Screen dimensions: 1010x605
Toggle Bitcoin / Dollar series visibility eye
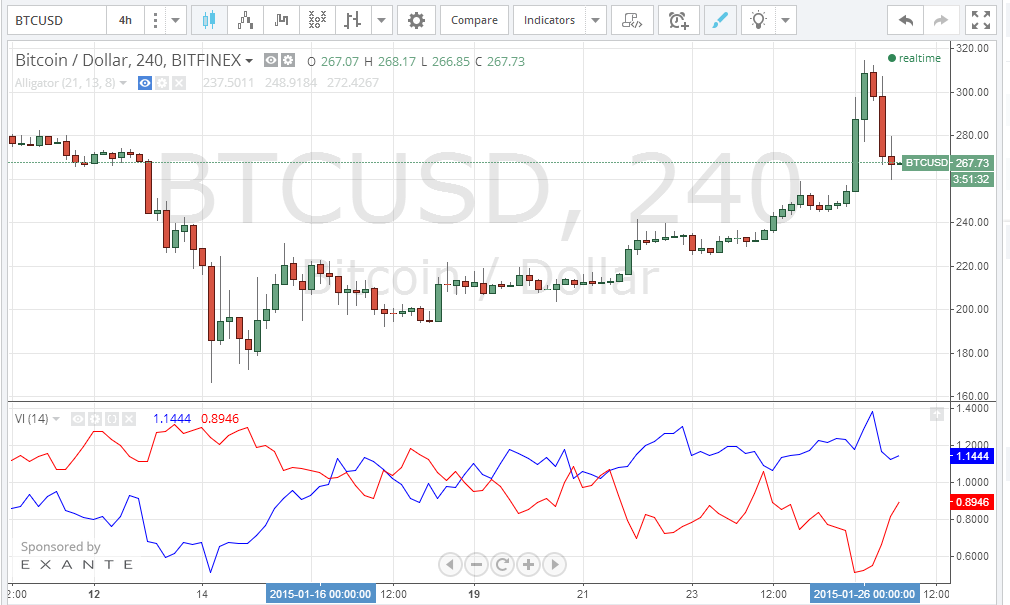coord(271,61)
